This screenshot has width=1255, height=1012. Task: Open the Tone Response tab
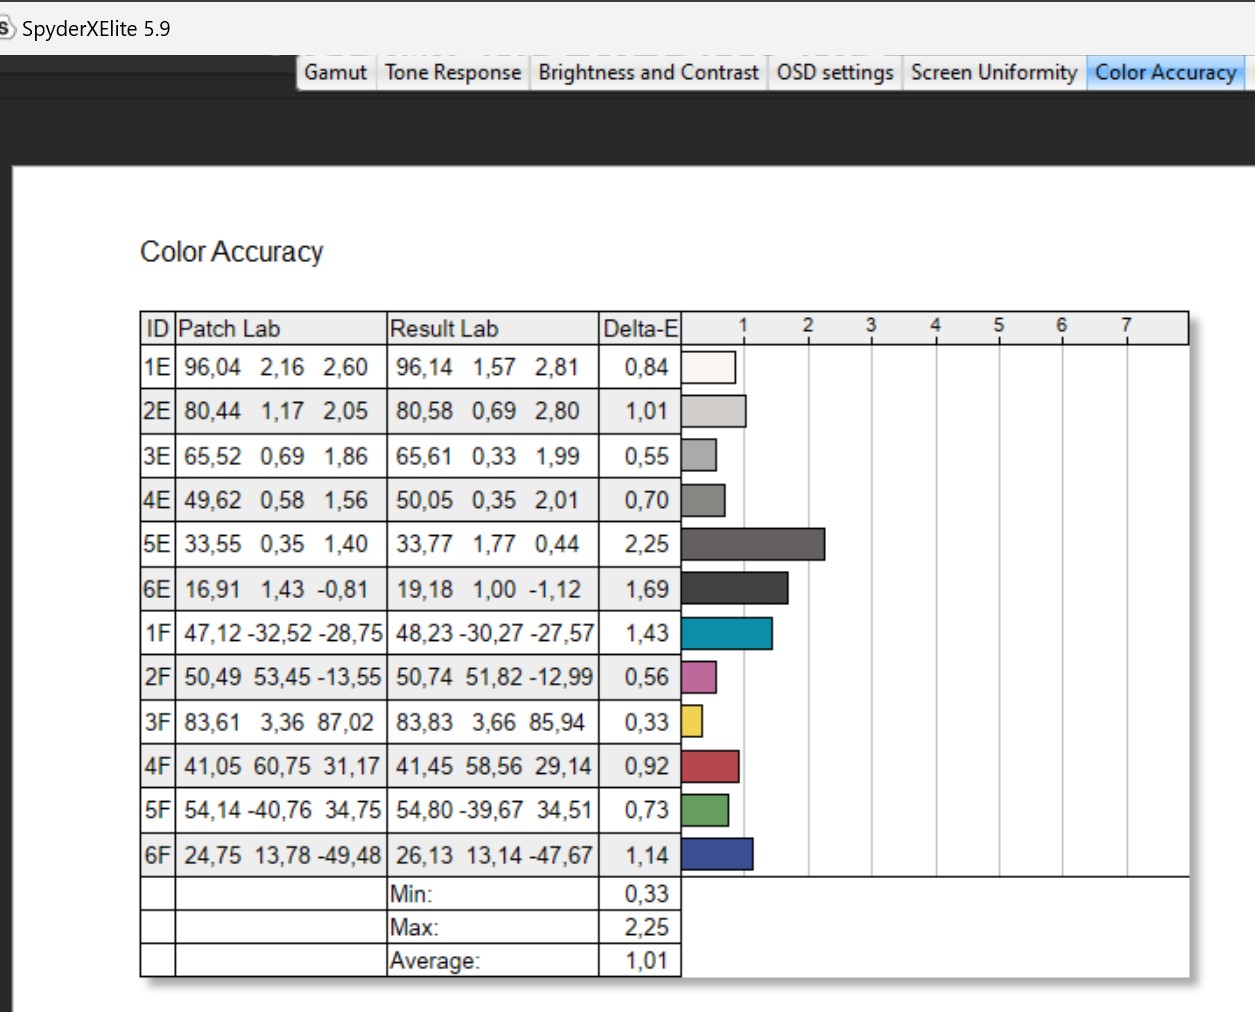coord(452,72)
